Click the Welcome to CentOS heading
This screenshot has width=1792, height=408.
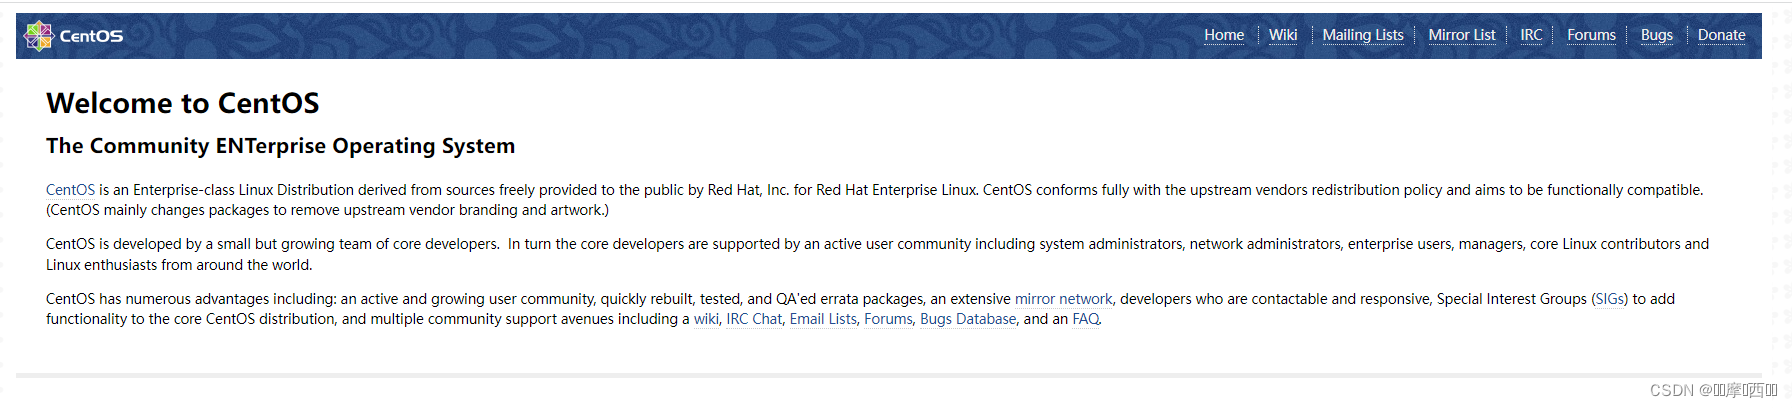[x=183, y=103]
